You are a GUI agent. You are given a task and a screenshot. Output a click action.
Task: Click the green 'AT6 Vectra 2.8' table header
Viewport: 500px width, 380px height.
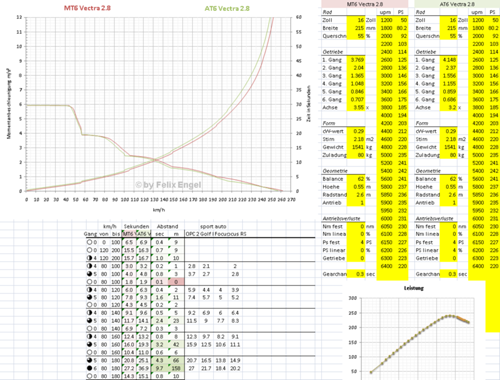point(457,4)
